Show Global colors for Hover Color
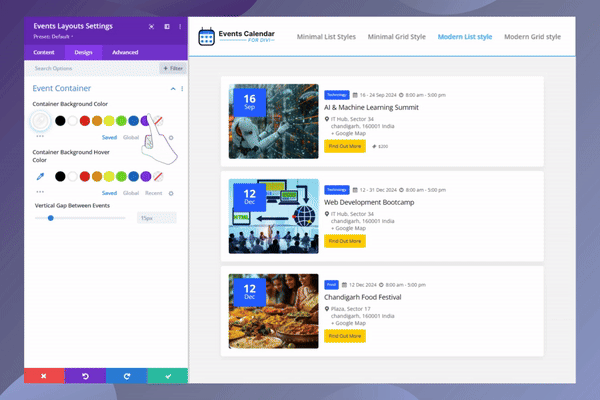Image resolution: width=600 pixels, height=400 pixels. [x=131, y=193]
